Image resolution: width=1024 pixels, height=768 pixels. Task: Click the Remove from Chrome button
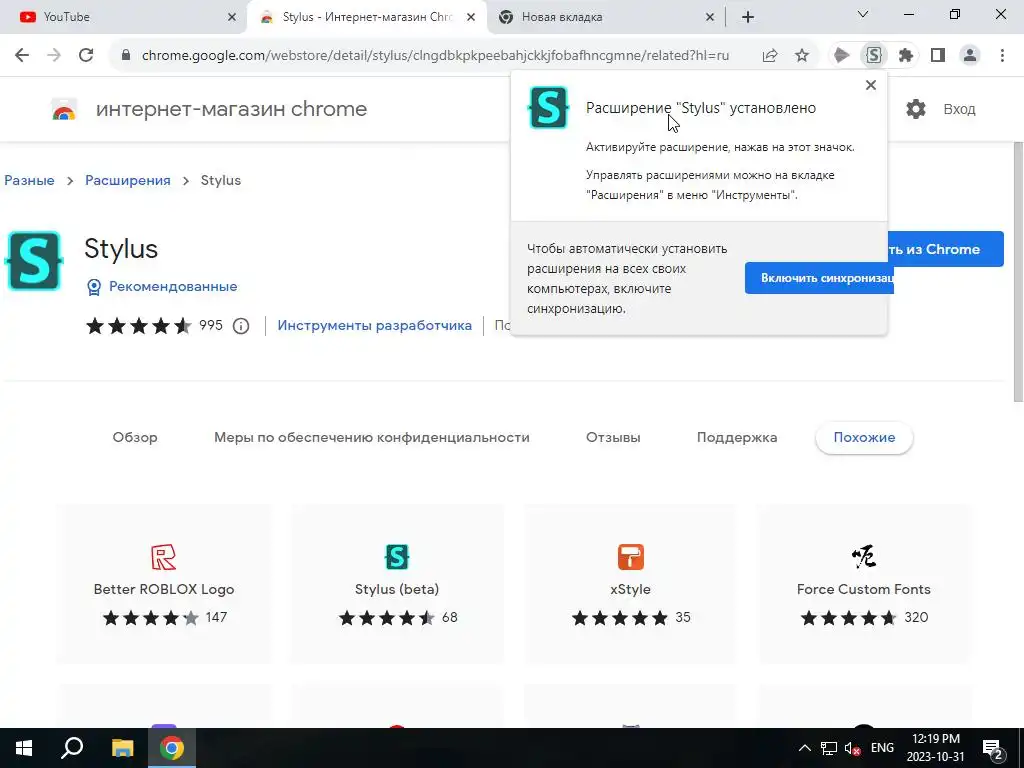coord(945,249)
